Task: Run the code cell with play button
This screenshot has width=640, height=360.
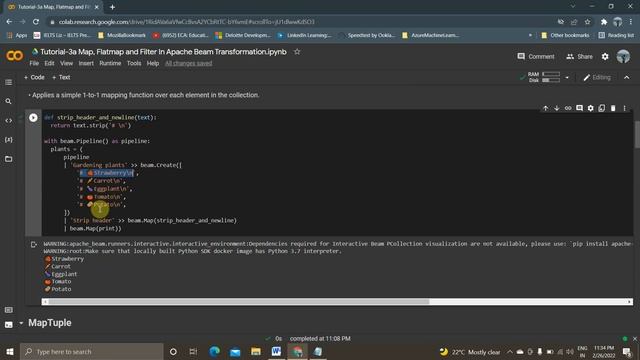Action: [33, 118]
